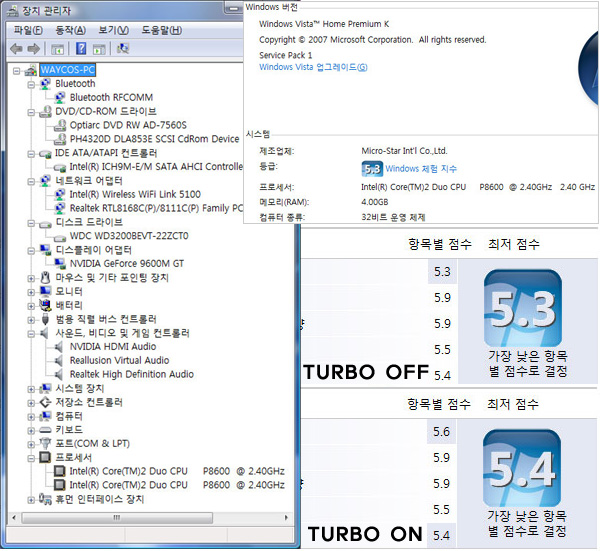The image size is (600, 551).
Task: Click the Back arrow in Device Manager toolbar
Action: click(16, 49)
